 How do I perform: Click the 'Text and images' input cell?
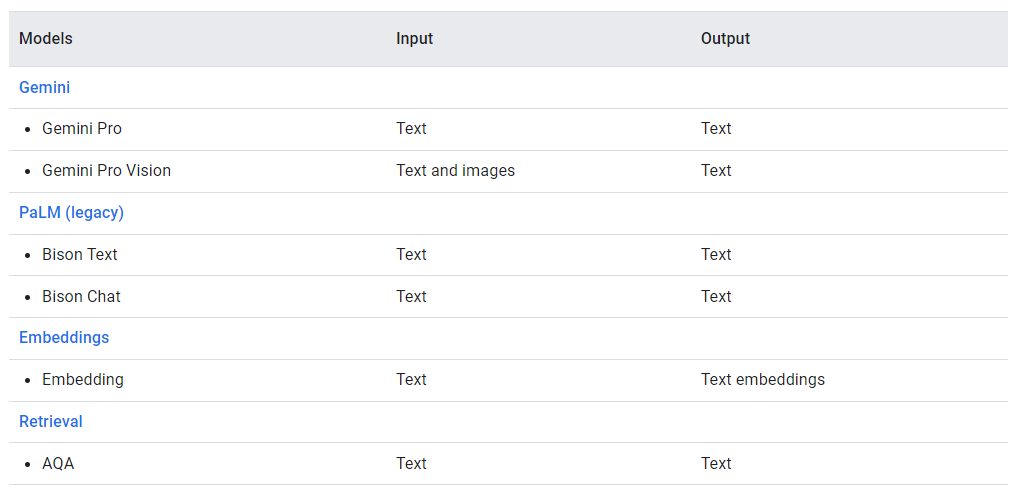coord(455,171)
